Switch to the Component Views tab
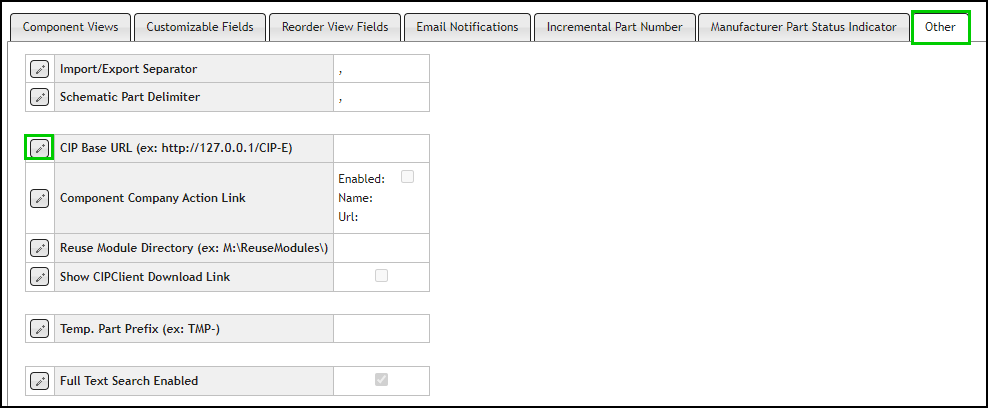This screenshot has width=988, height=408. click(70, 27)
